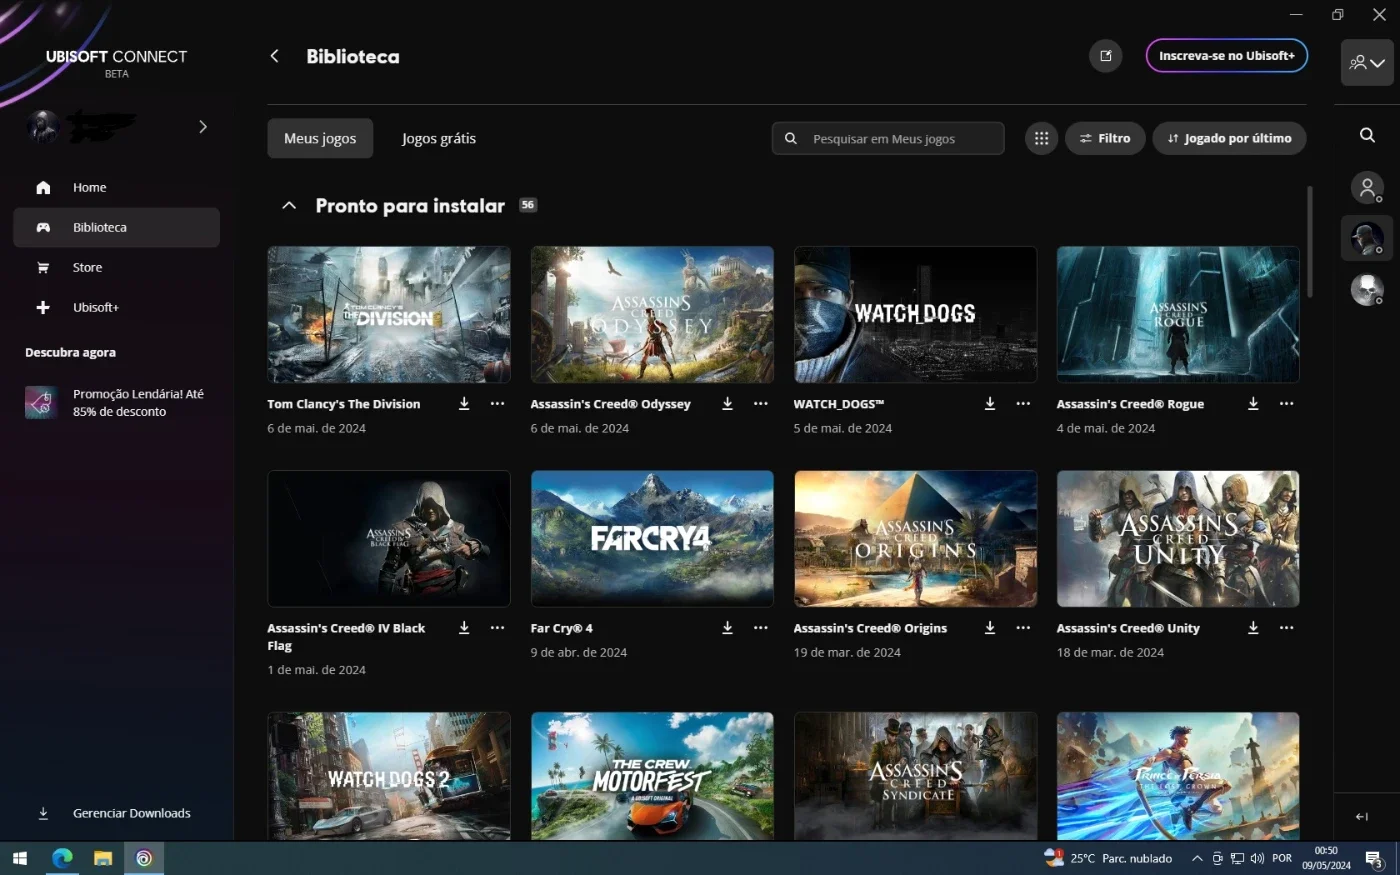Collapse the right friends panel arrow
1400x875 pixels.
pyautogui.click(x=1362, y=816)
